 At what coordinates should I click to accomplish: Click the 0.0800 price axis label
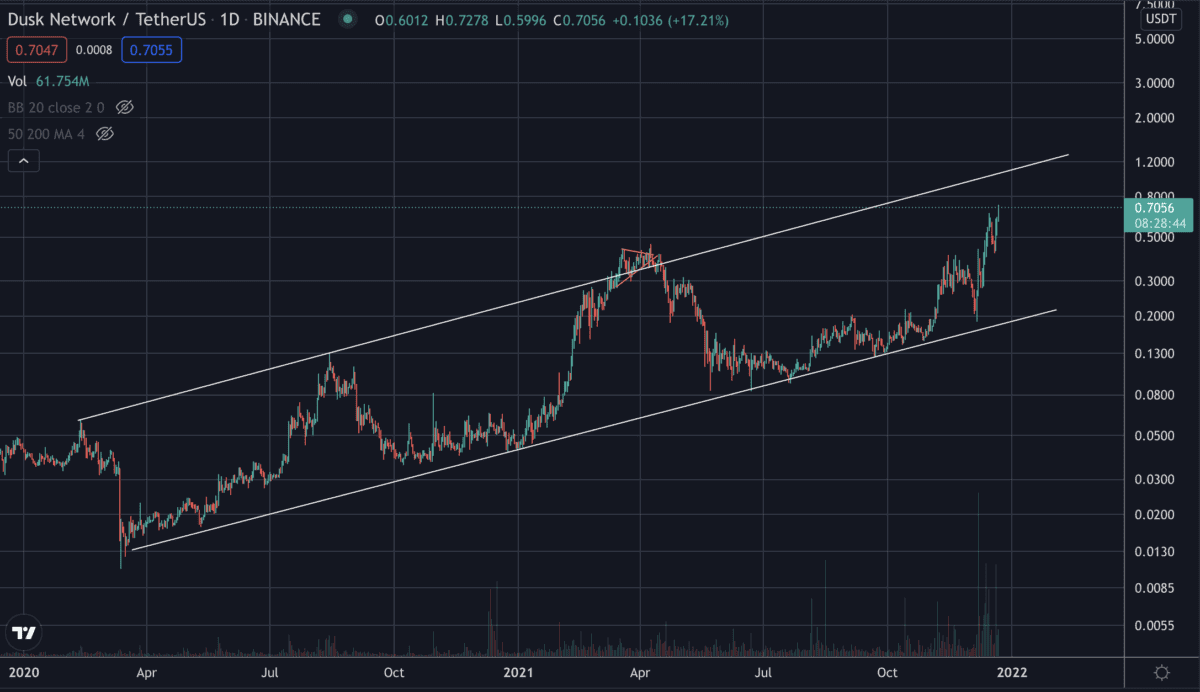coord(1156,395)
